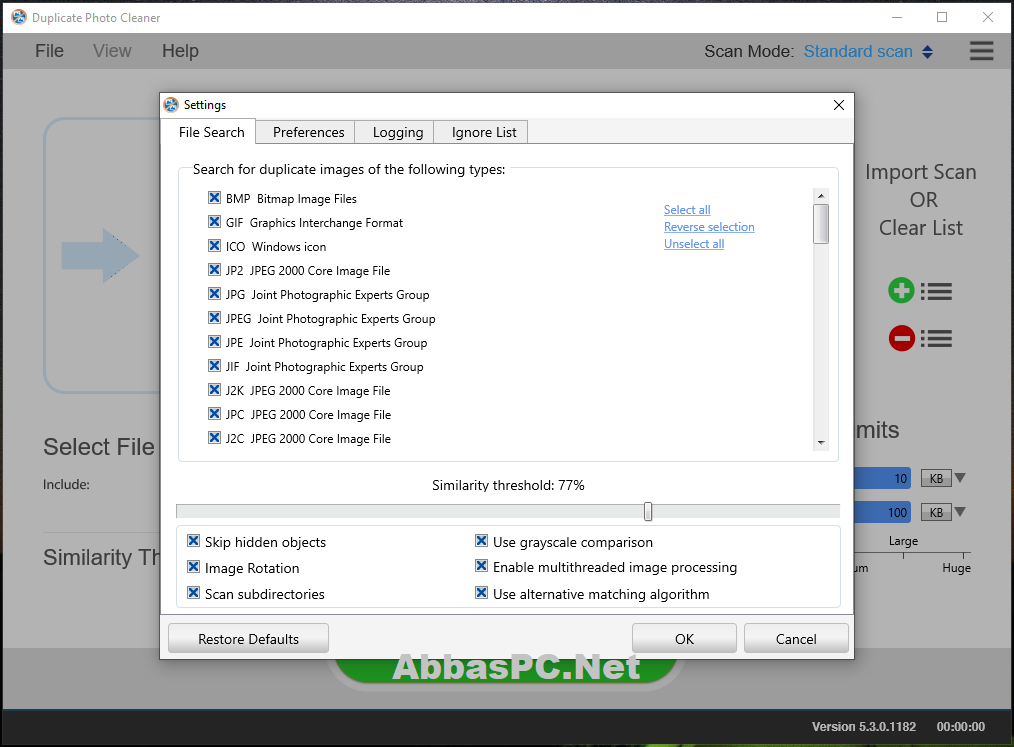Toggle the J2K file type checkbox
Screen dimensions: 1014x747
click(215, 390)
